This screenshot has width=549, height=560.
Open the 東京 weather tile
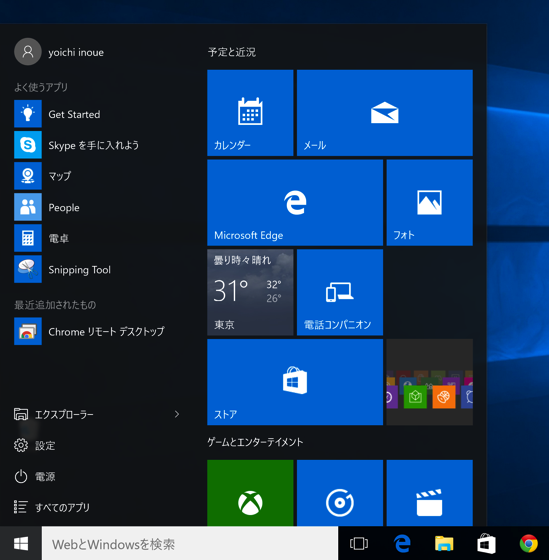[x=250, y=292]
